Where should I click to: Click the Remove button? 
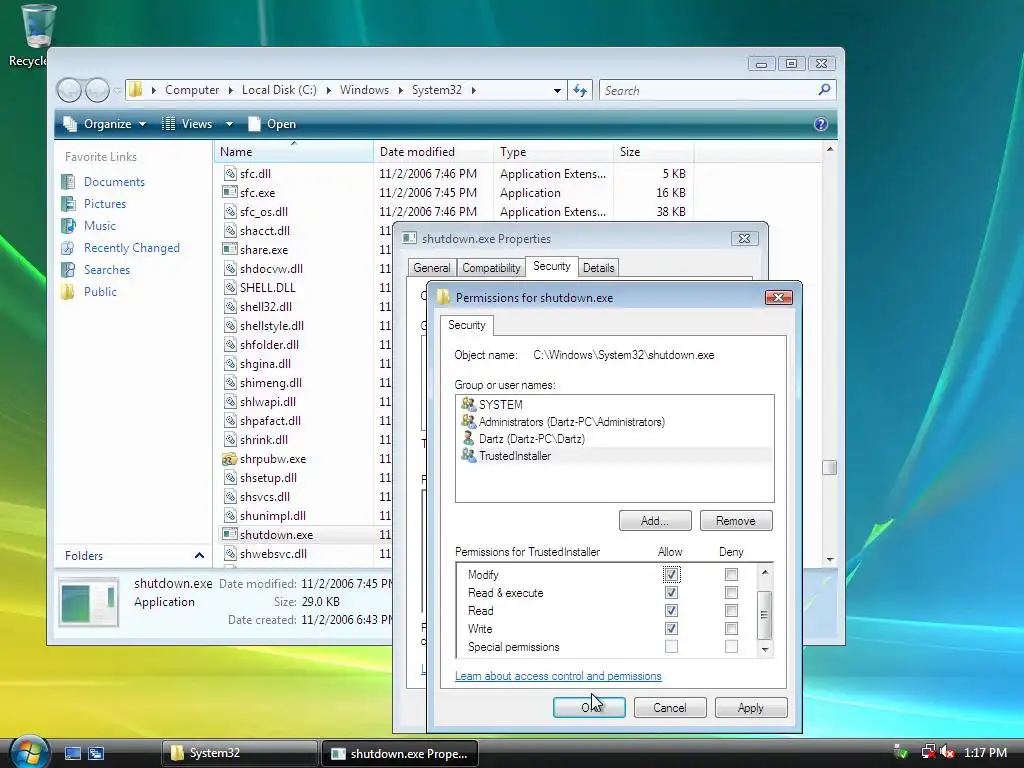(736, 520)
